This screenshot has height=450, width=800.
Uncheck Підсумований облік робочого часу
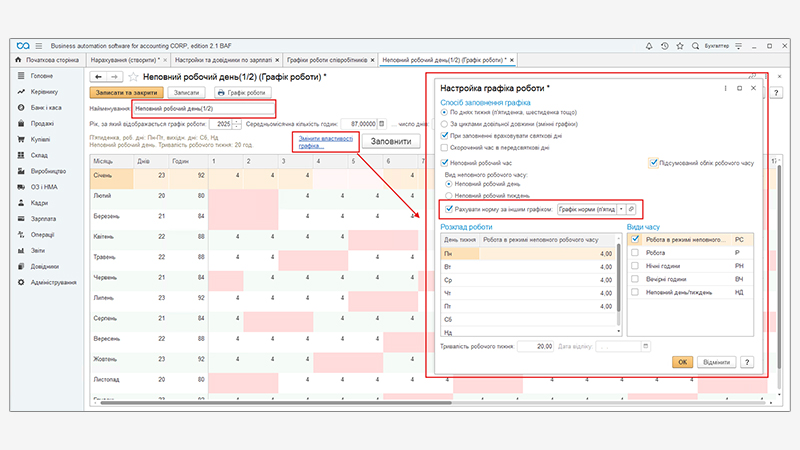pos(652,162)
